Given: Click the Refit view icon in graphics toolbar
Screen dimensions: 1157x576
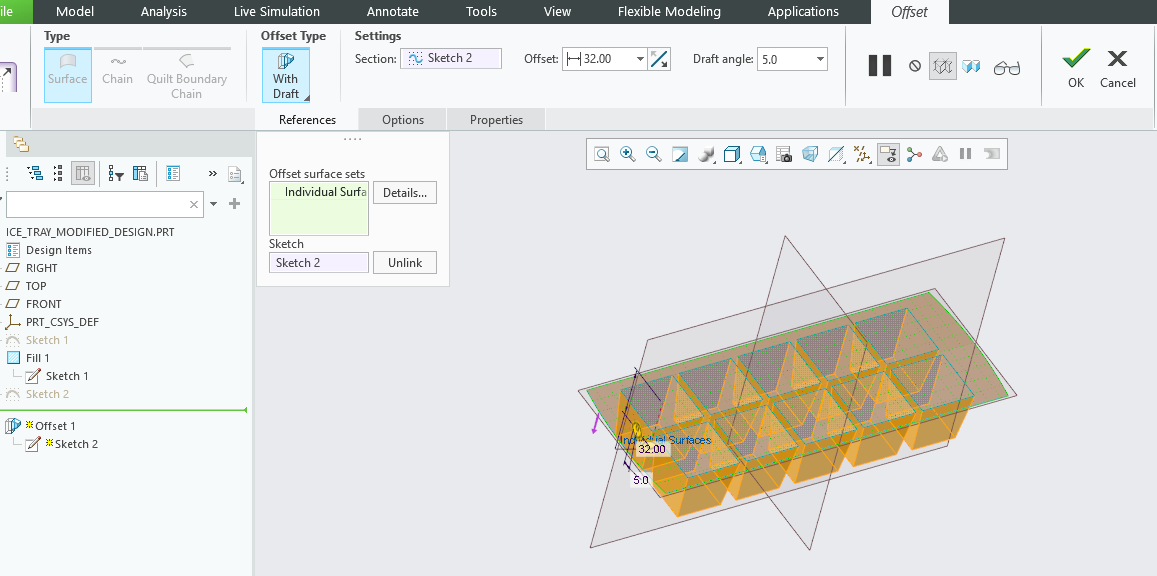Looking at the screenshot, I should pos(602,154).
